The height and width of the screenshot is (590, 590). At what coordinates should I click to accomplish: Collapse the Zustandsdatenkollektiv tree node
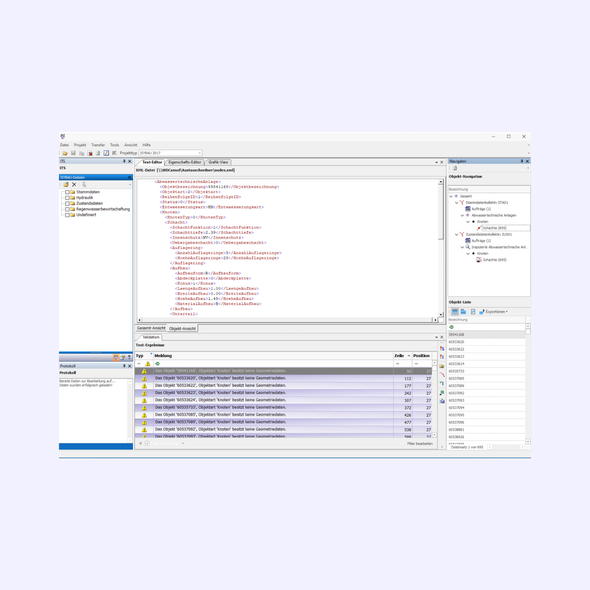coord(456,234)
